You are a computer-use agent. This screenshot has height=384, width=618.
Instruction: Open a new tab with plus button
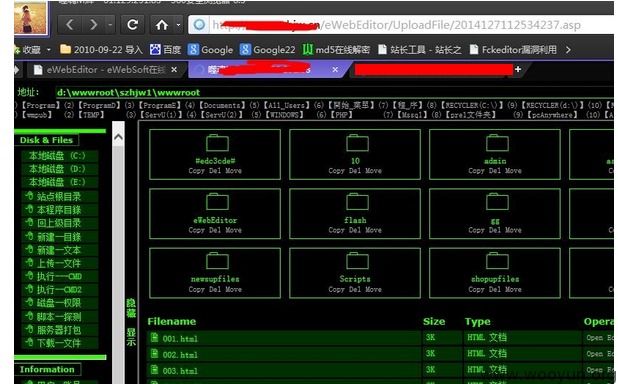tap(518, 69)
